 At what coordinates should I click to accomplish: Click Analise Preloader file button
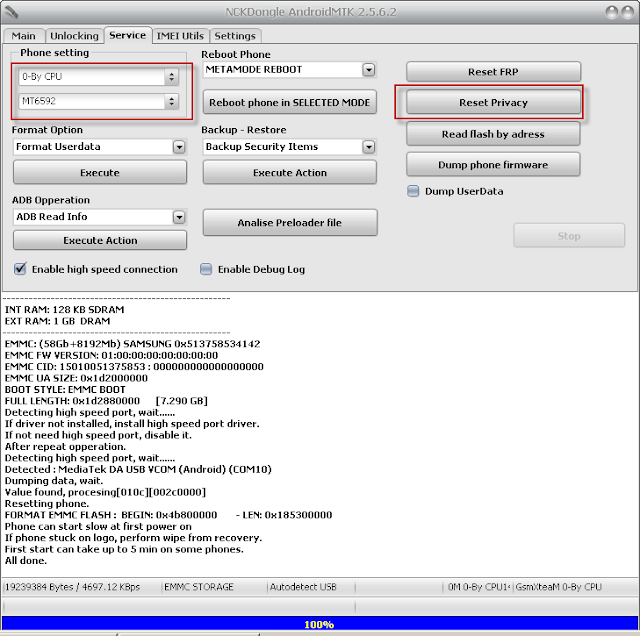[290, 222]
